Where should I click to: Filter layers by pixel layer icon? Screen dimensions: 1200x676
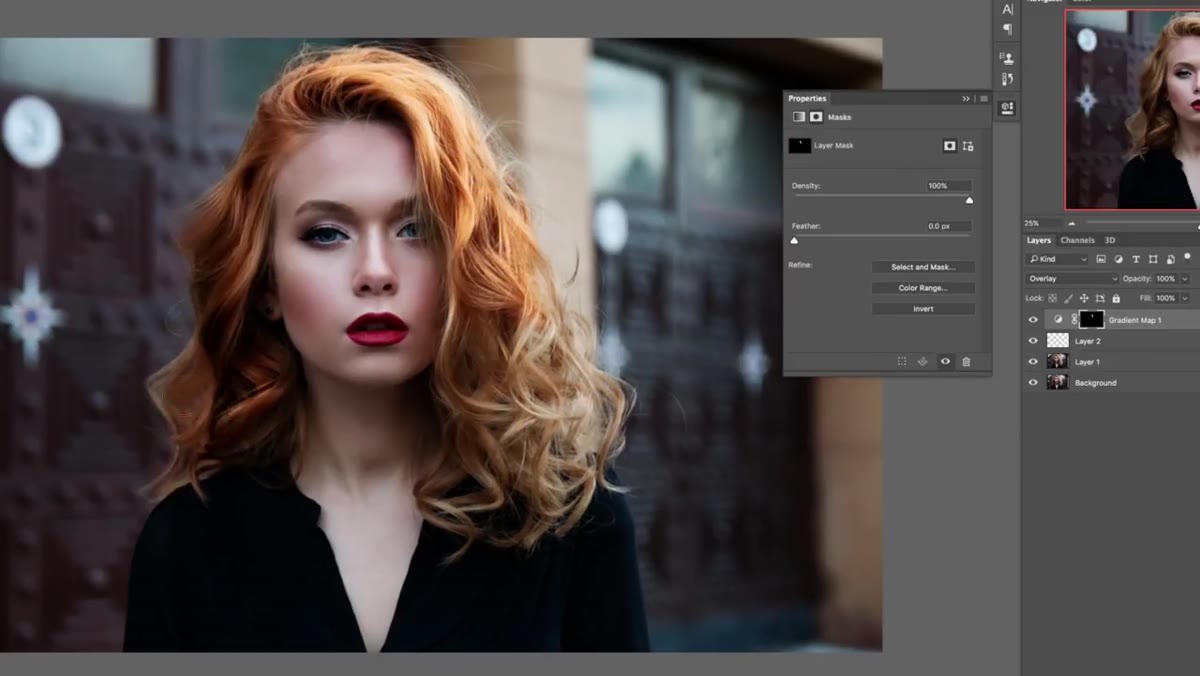click(1101, 259)
